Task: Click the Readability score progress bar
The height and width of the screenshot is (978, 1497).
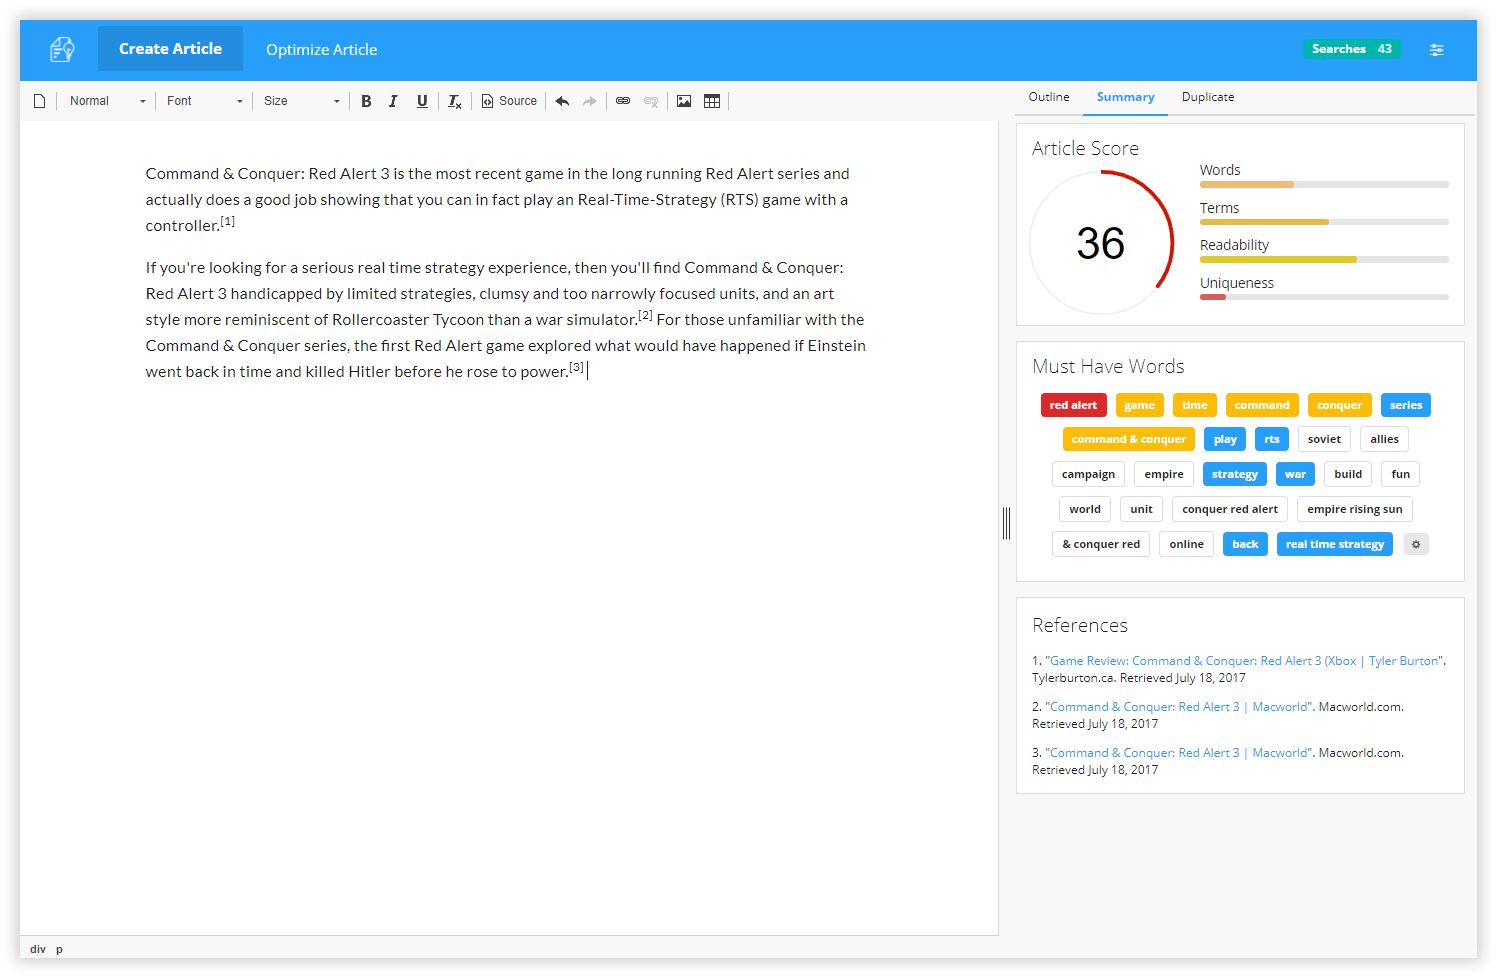Action: coord(1324,260)
